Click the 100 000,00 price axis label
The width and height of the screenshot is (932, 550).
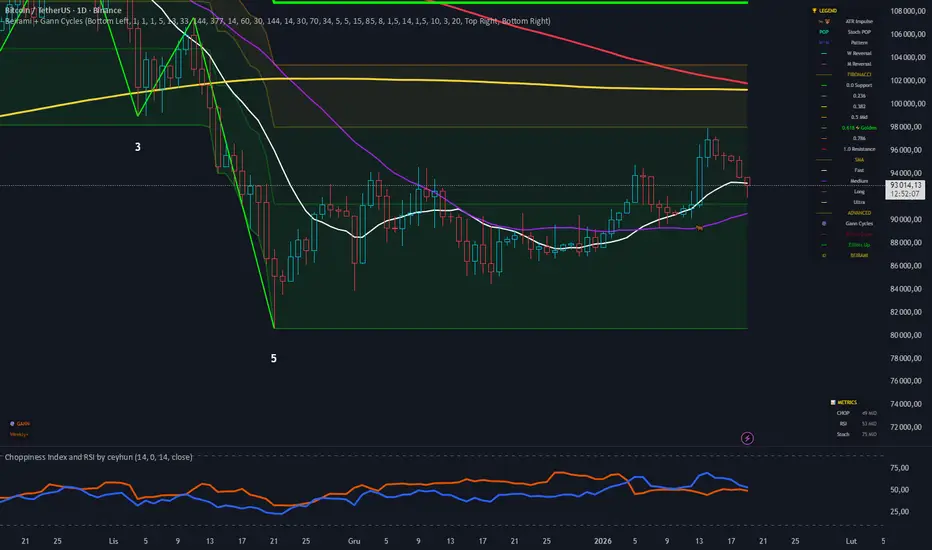[x=908, y=104]
